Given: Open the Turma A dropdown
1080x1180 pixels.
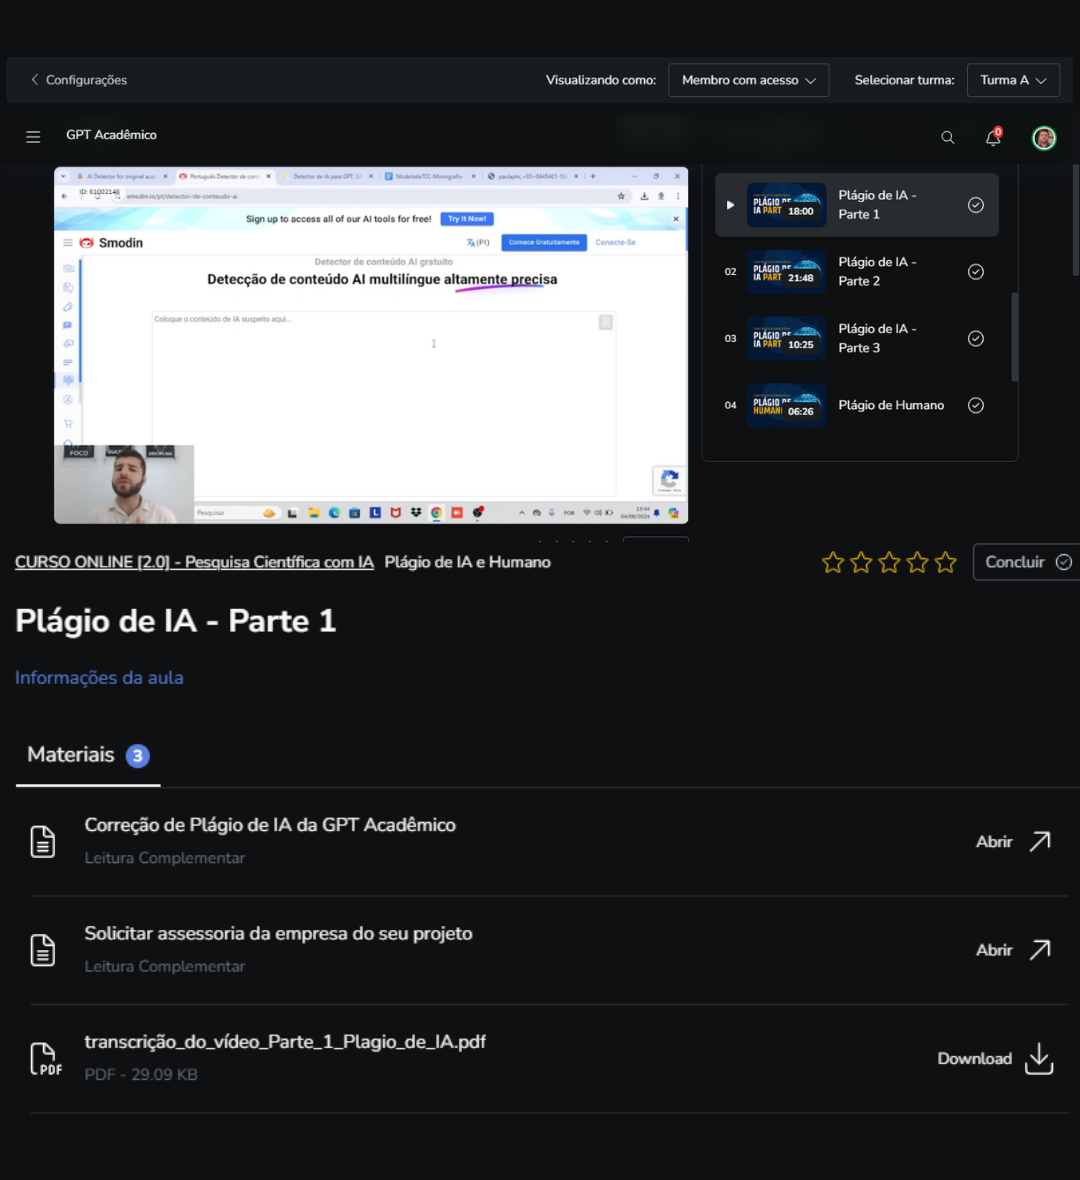Looking at the screenshot, I should click(x=1012, y=80).
